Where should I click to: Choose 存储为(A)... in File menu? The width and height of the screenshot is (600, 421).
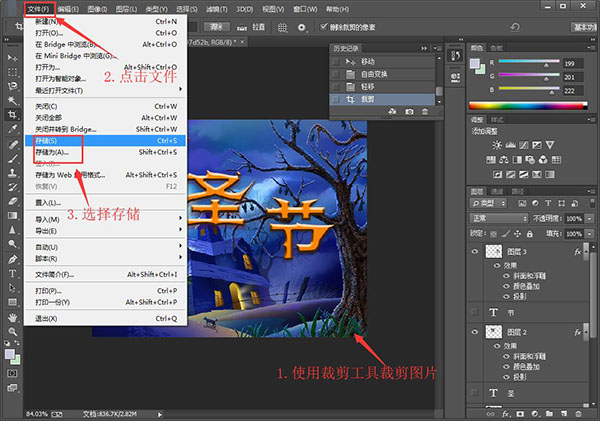[106, 152]
